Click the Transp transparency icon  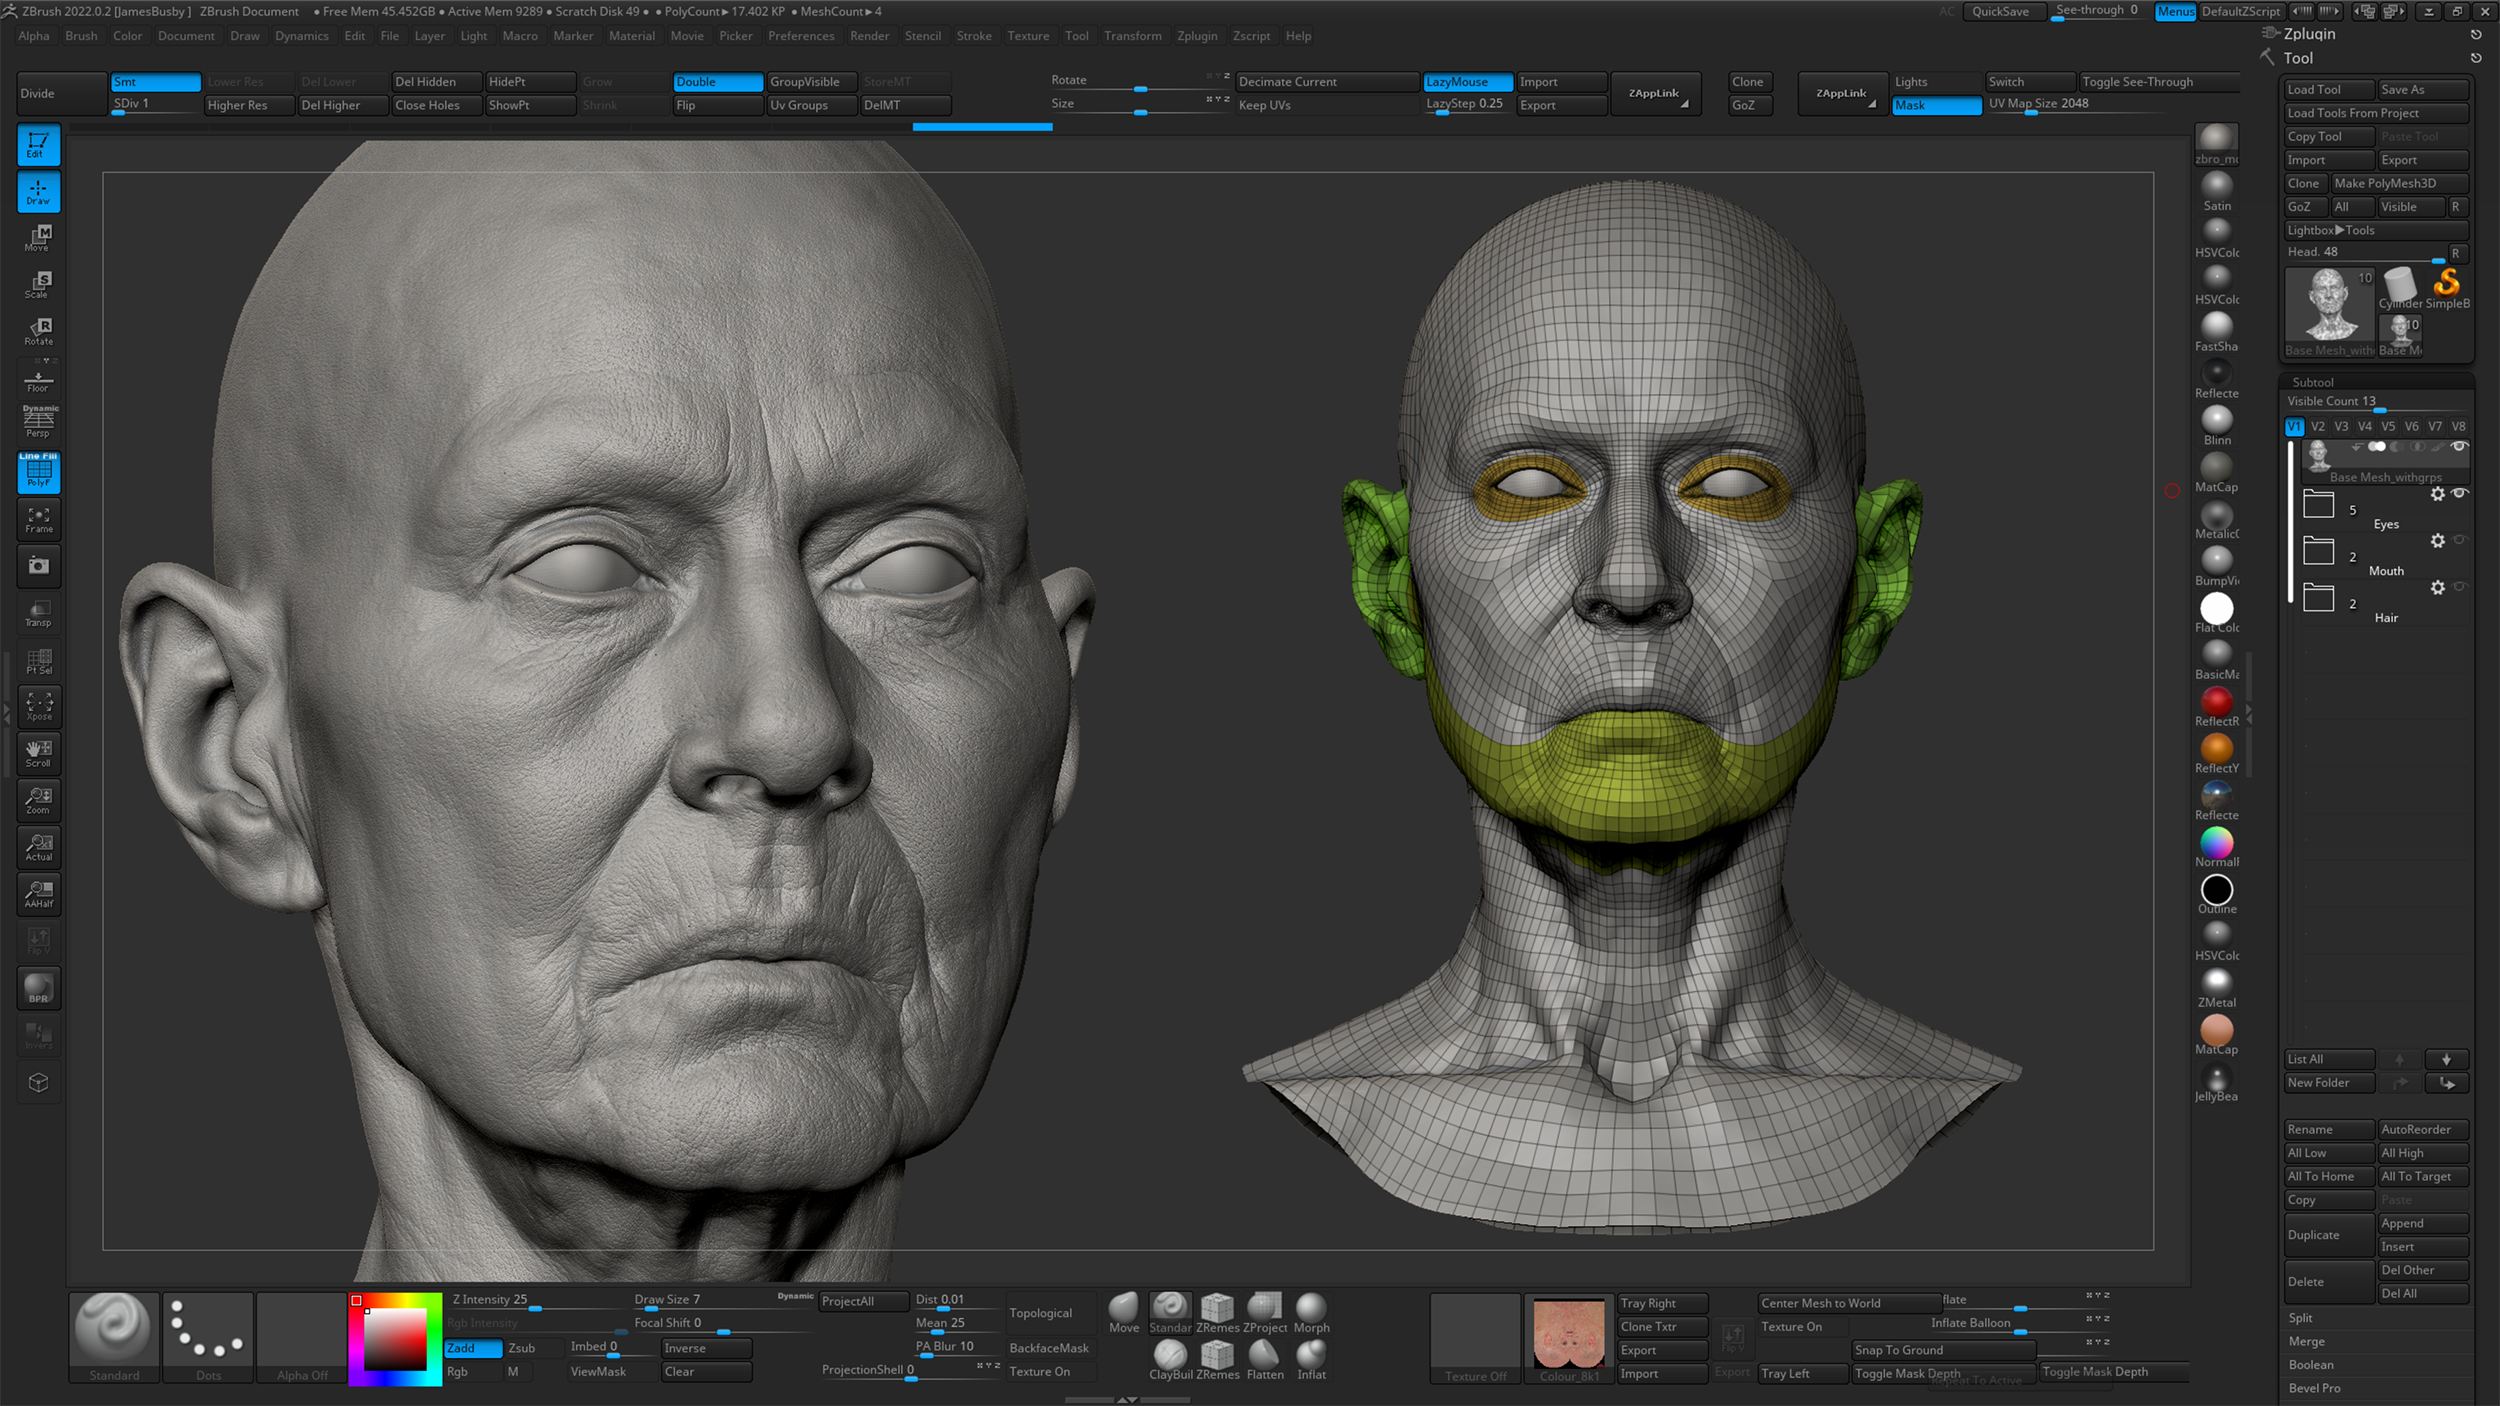click(x=38, y=613)
